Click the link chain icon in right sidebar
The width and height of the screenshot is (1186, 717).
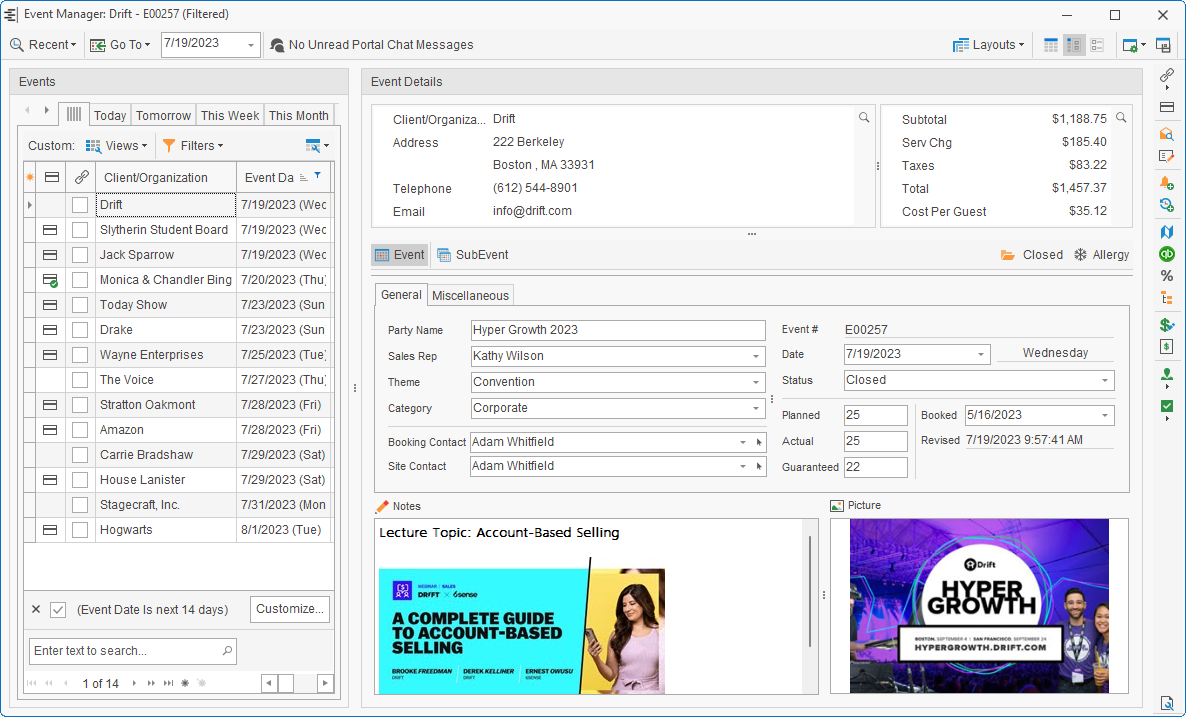[1167, 75]
